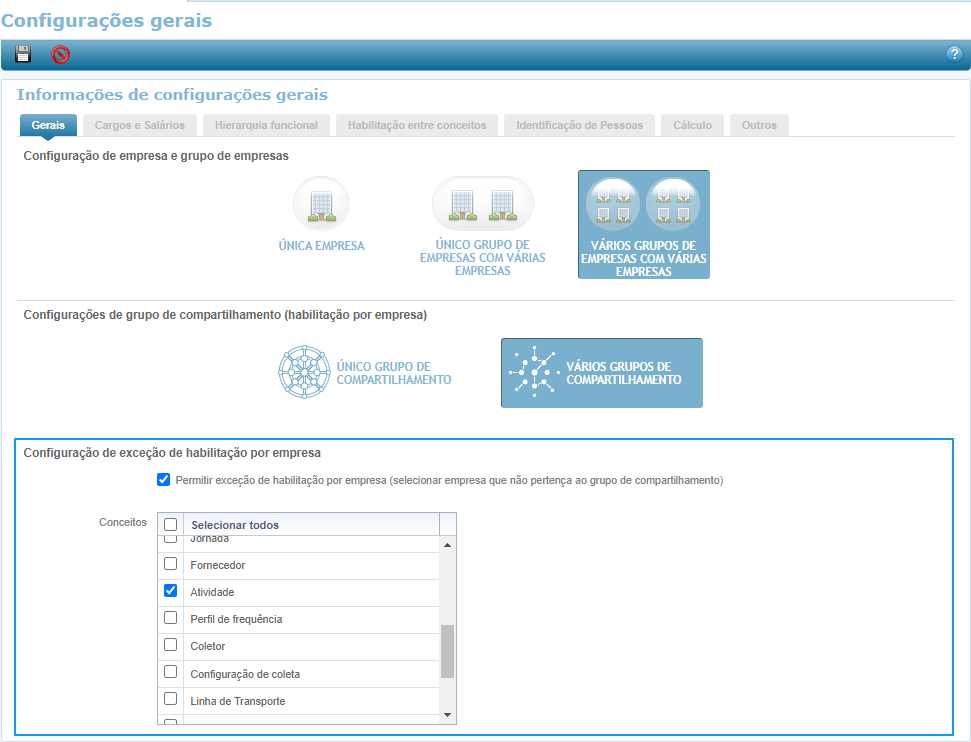Pick the Único Grupo de Compartilhamento icon
The width and height of the screenshot is (971, 742).
[x=303, y=373]
